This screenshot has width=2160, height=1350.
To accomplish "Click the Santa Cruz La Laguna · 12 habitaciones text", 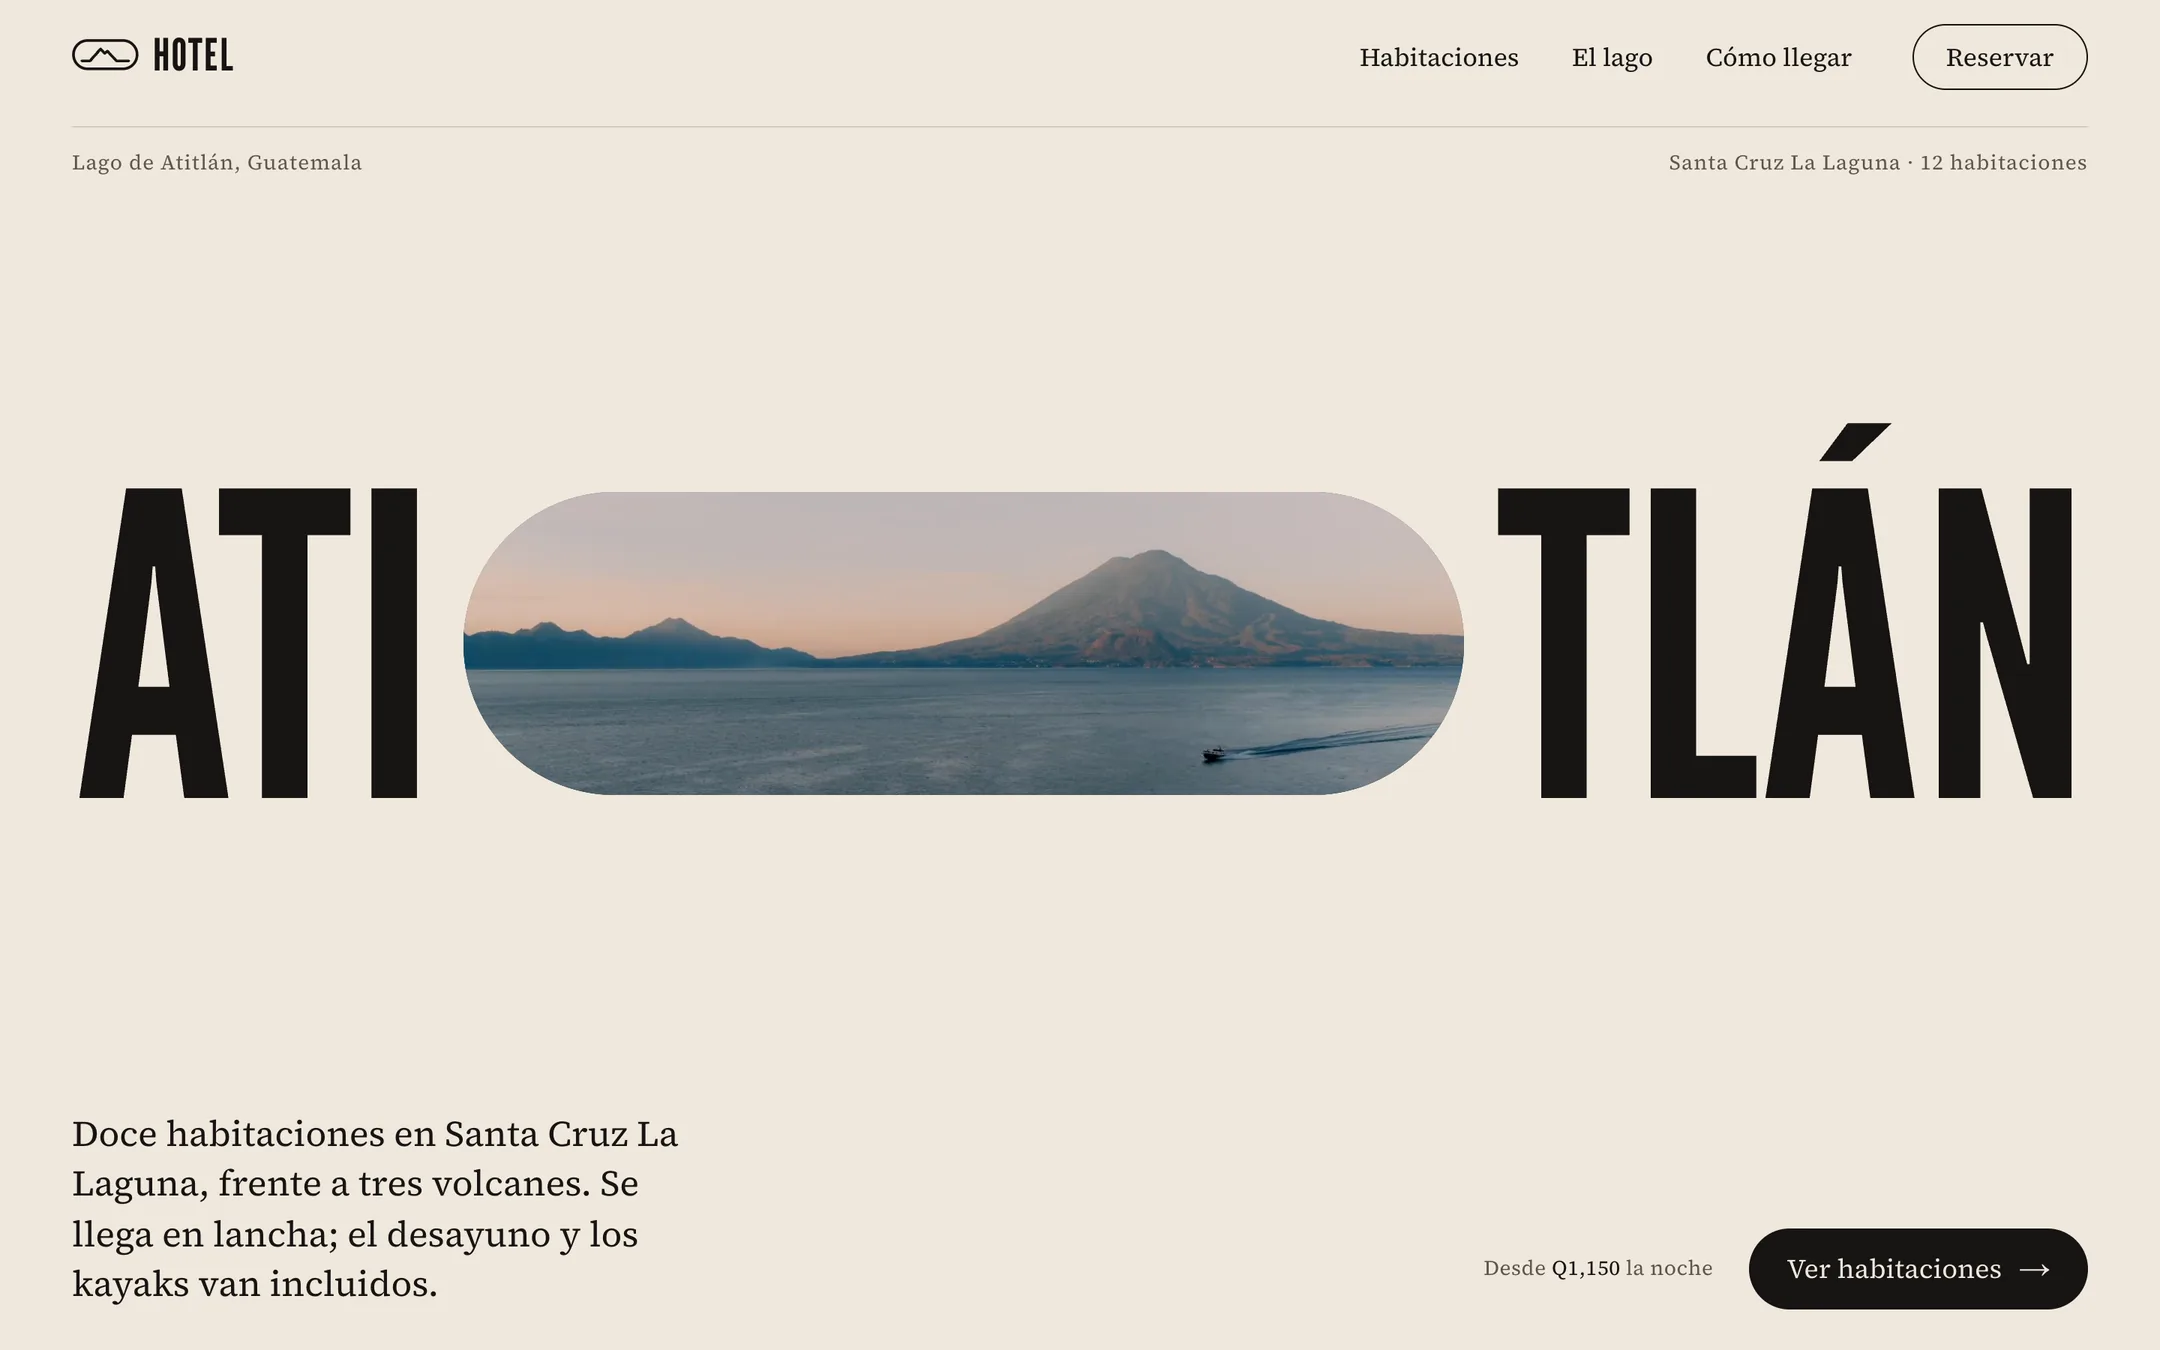I will pos(1877,162).
